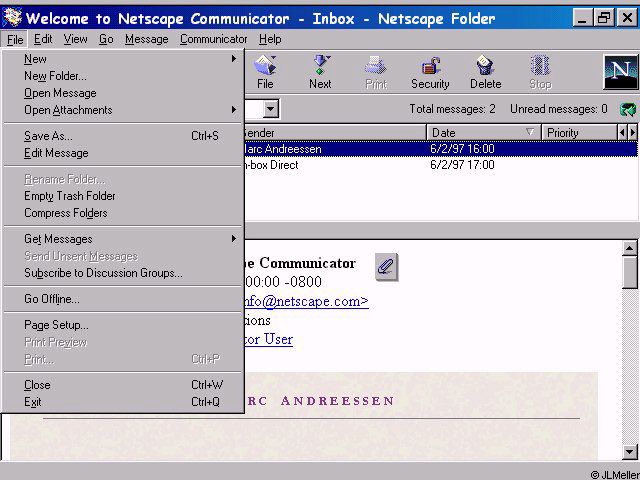Open the Communicator menu

pyautogui.click(x=213, y=39)
